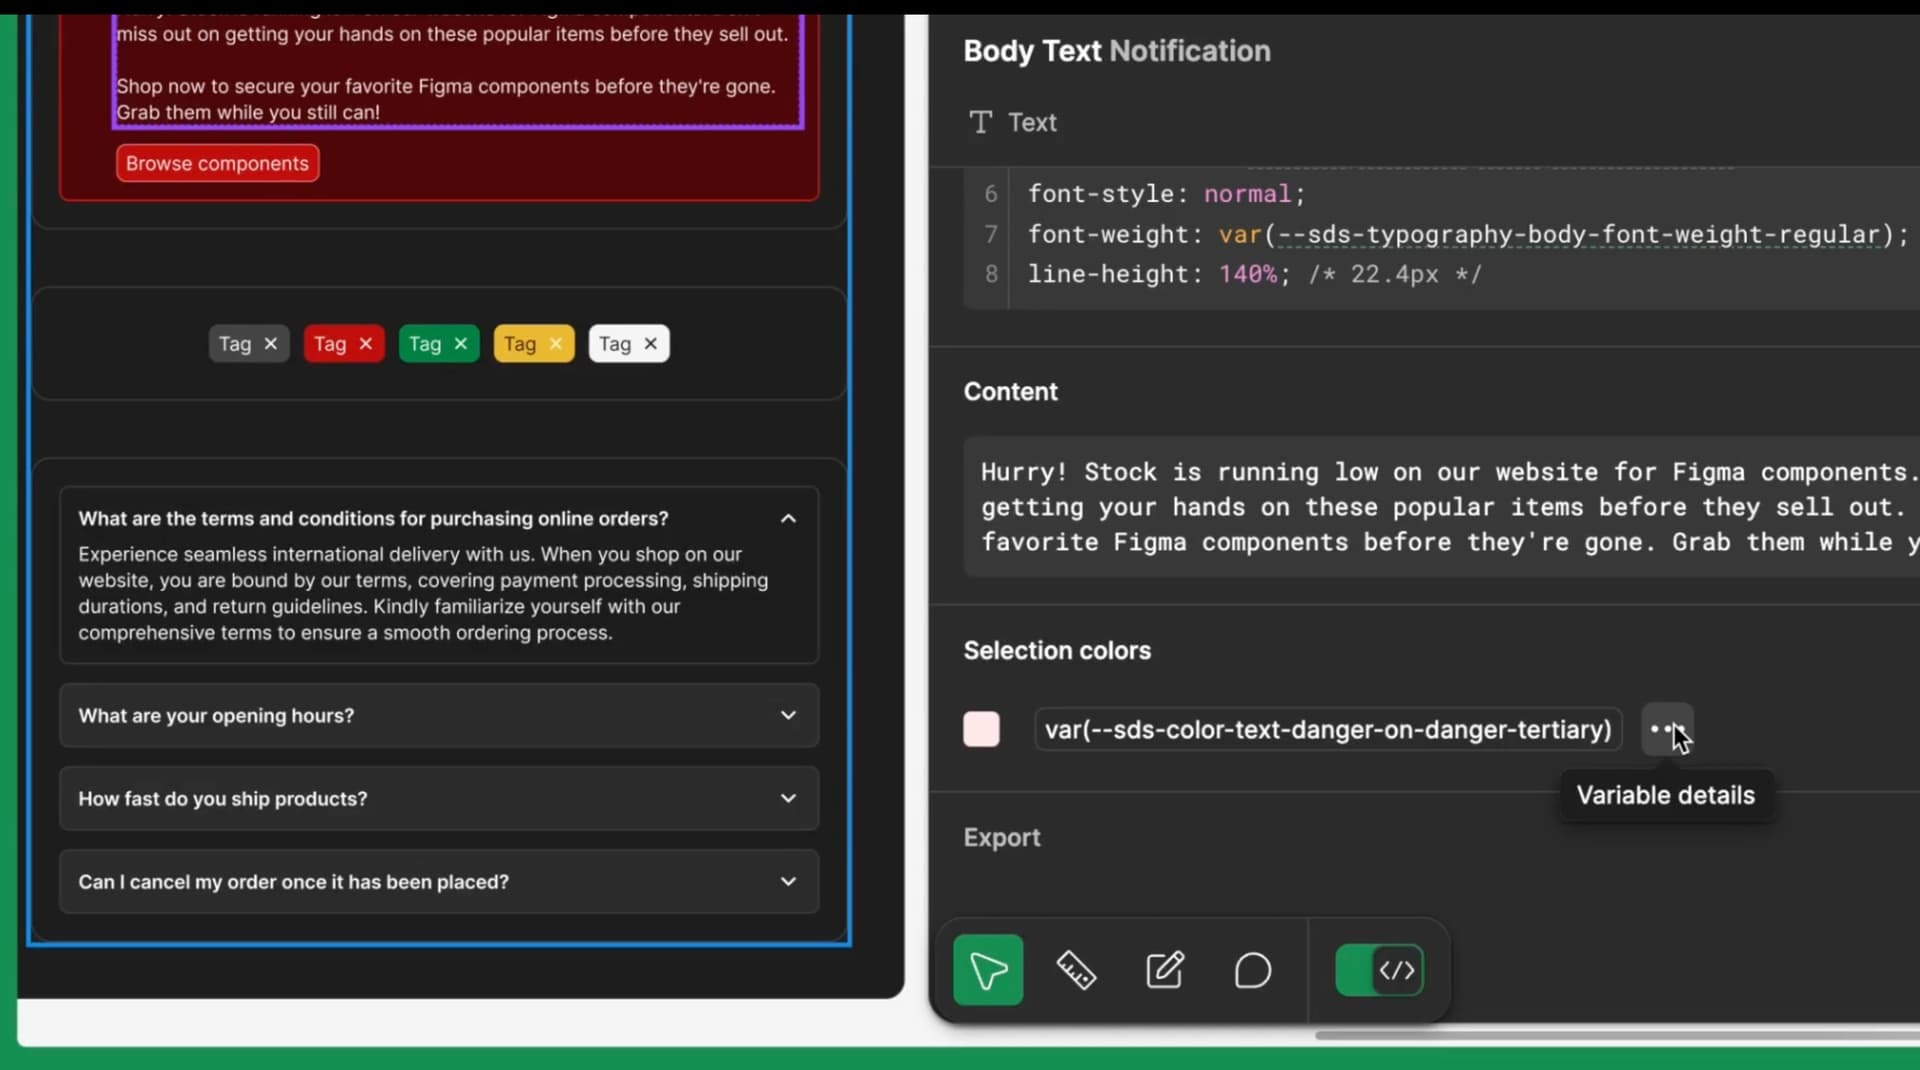Click the accordion answer text about delivery
1920x1070 pixels.
pyautogui.click(x=424, y=593)
